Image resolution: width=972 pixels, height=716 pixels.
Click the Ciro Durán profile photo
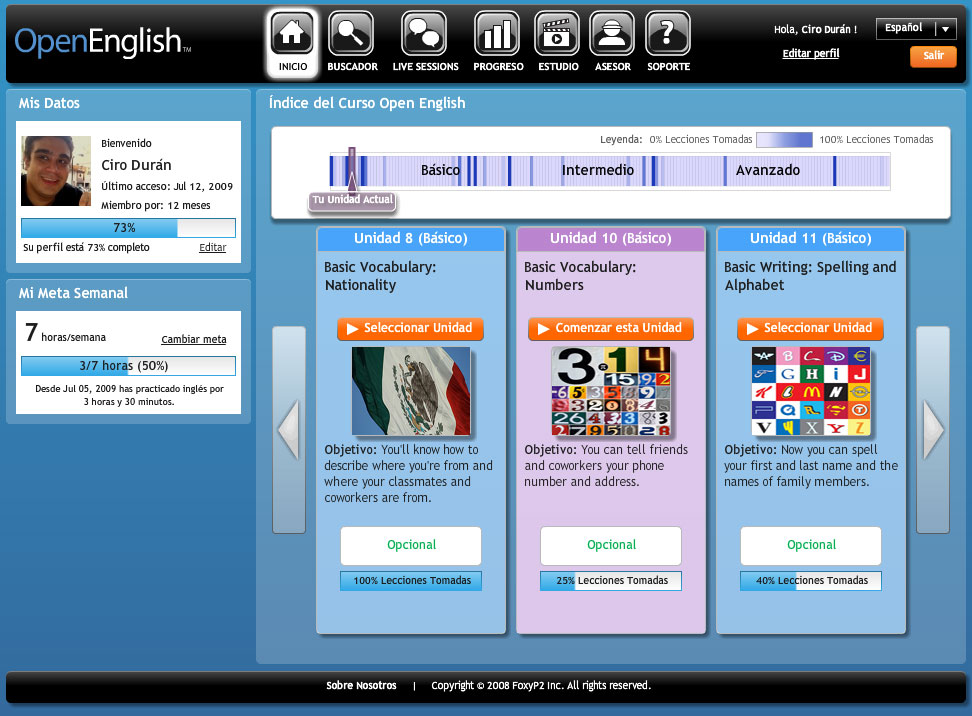[x=56, y=171]
